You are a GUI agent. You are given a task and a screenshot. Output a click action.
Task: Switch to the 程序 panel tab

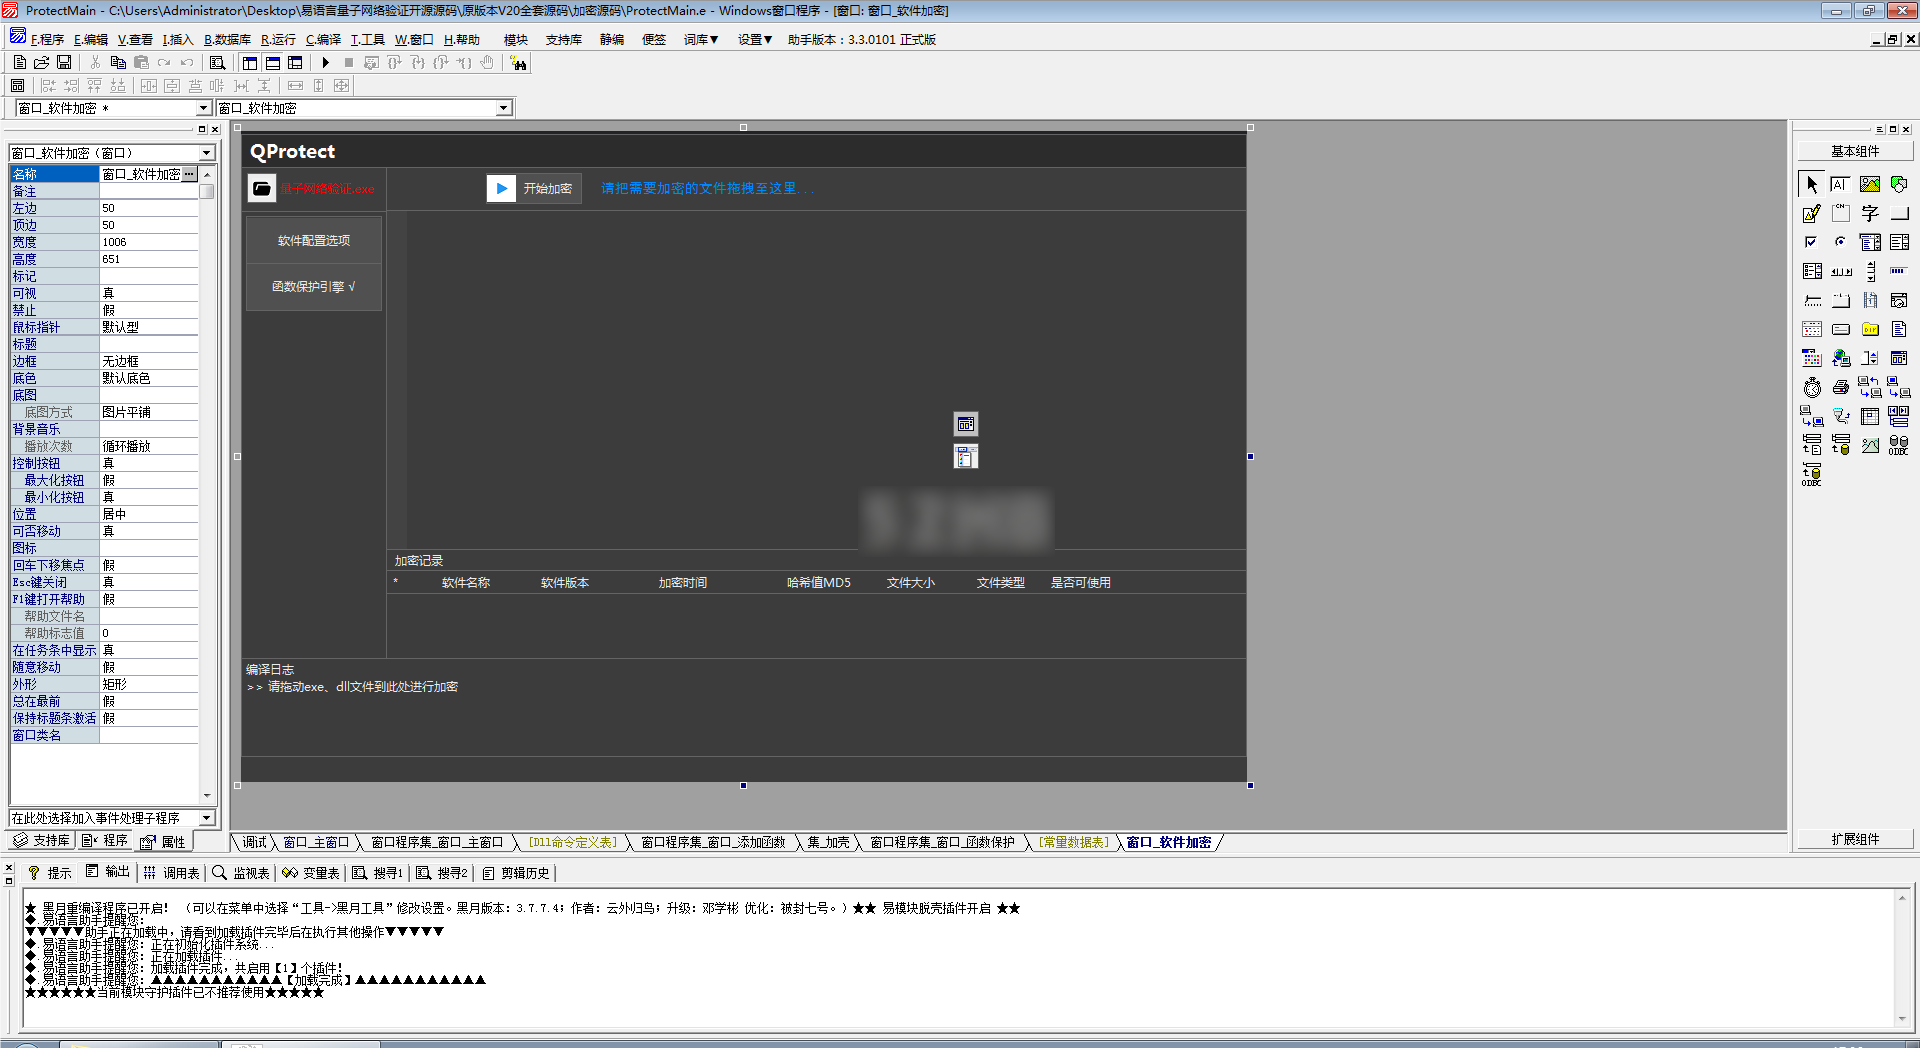tap(106, 841)
